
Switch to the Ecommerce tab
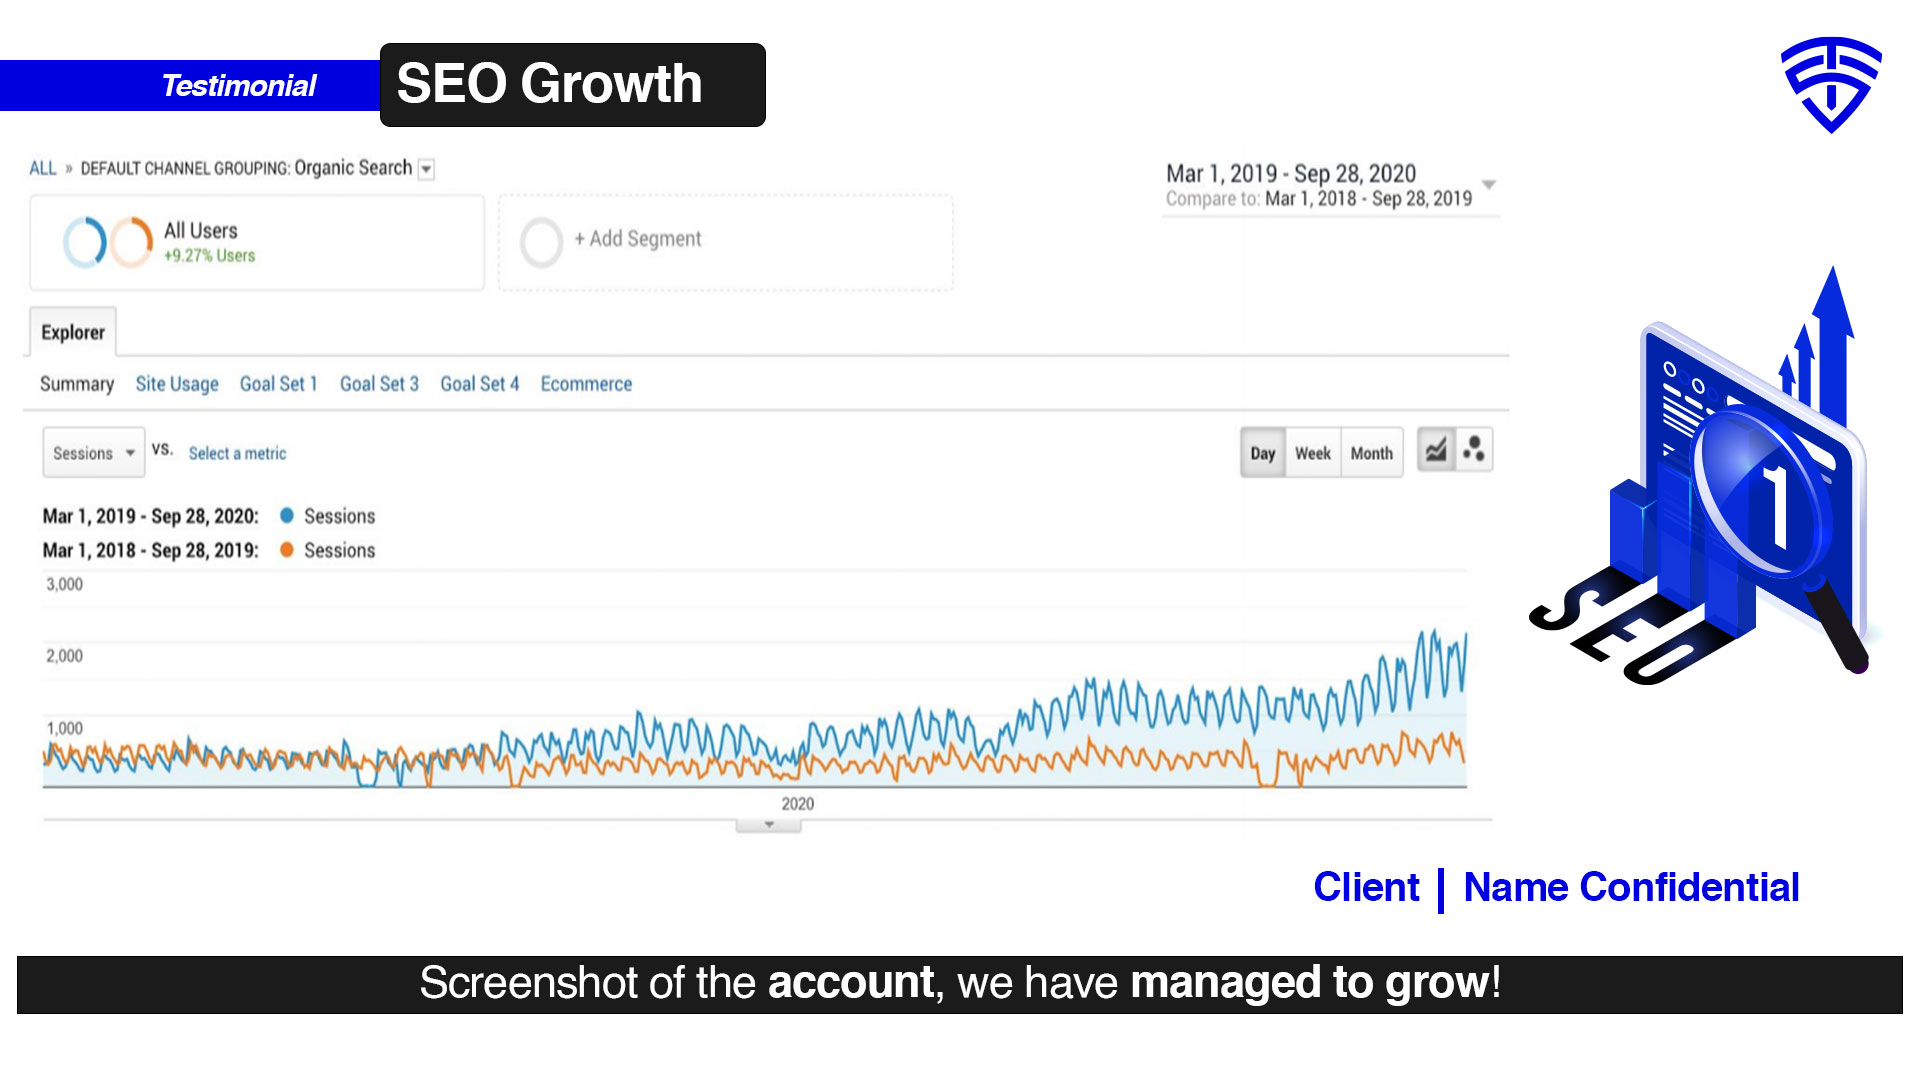point(586,384)
